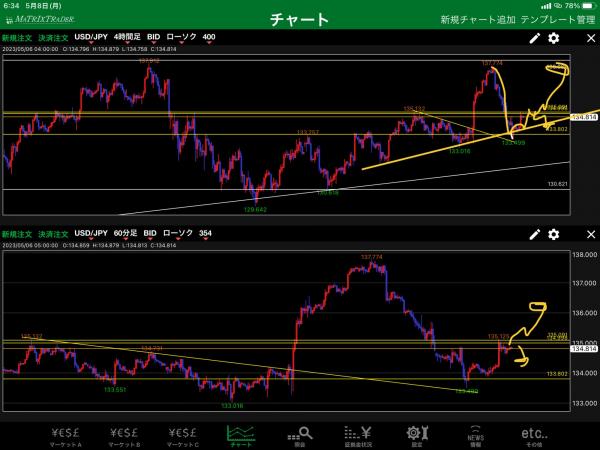The height and width of the screenshot is (450, 600).
Task: Open the マーケットC tab icon
Action: pyautogui.click(x=183, y=437)
